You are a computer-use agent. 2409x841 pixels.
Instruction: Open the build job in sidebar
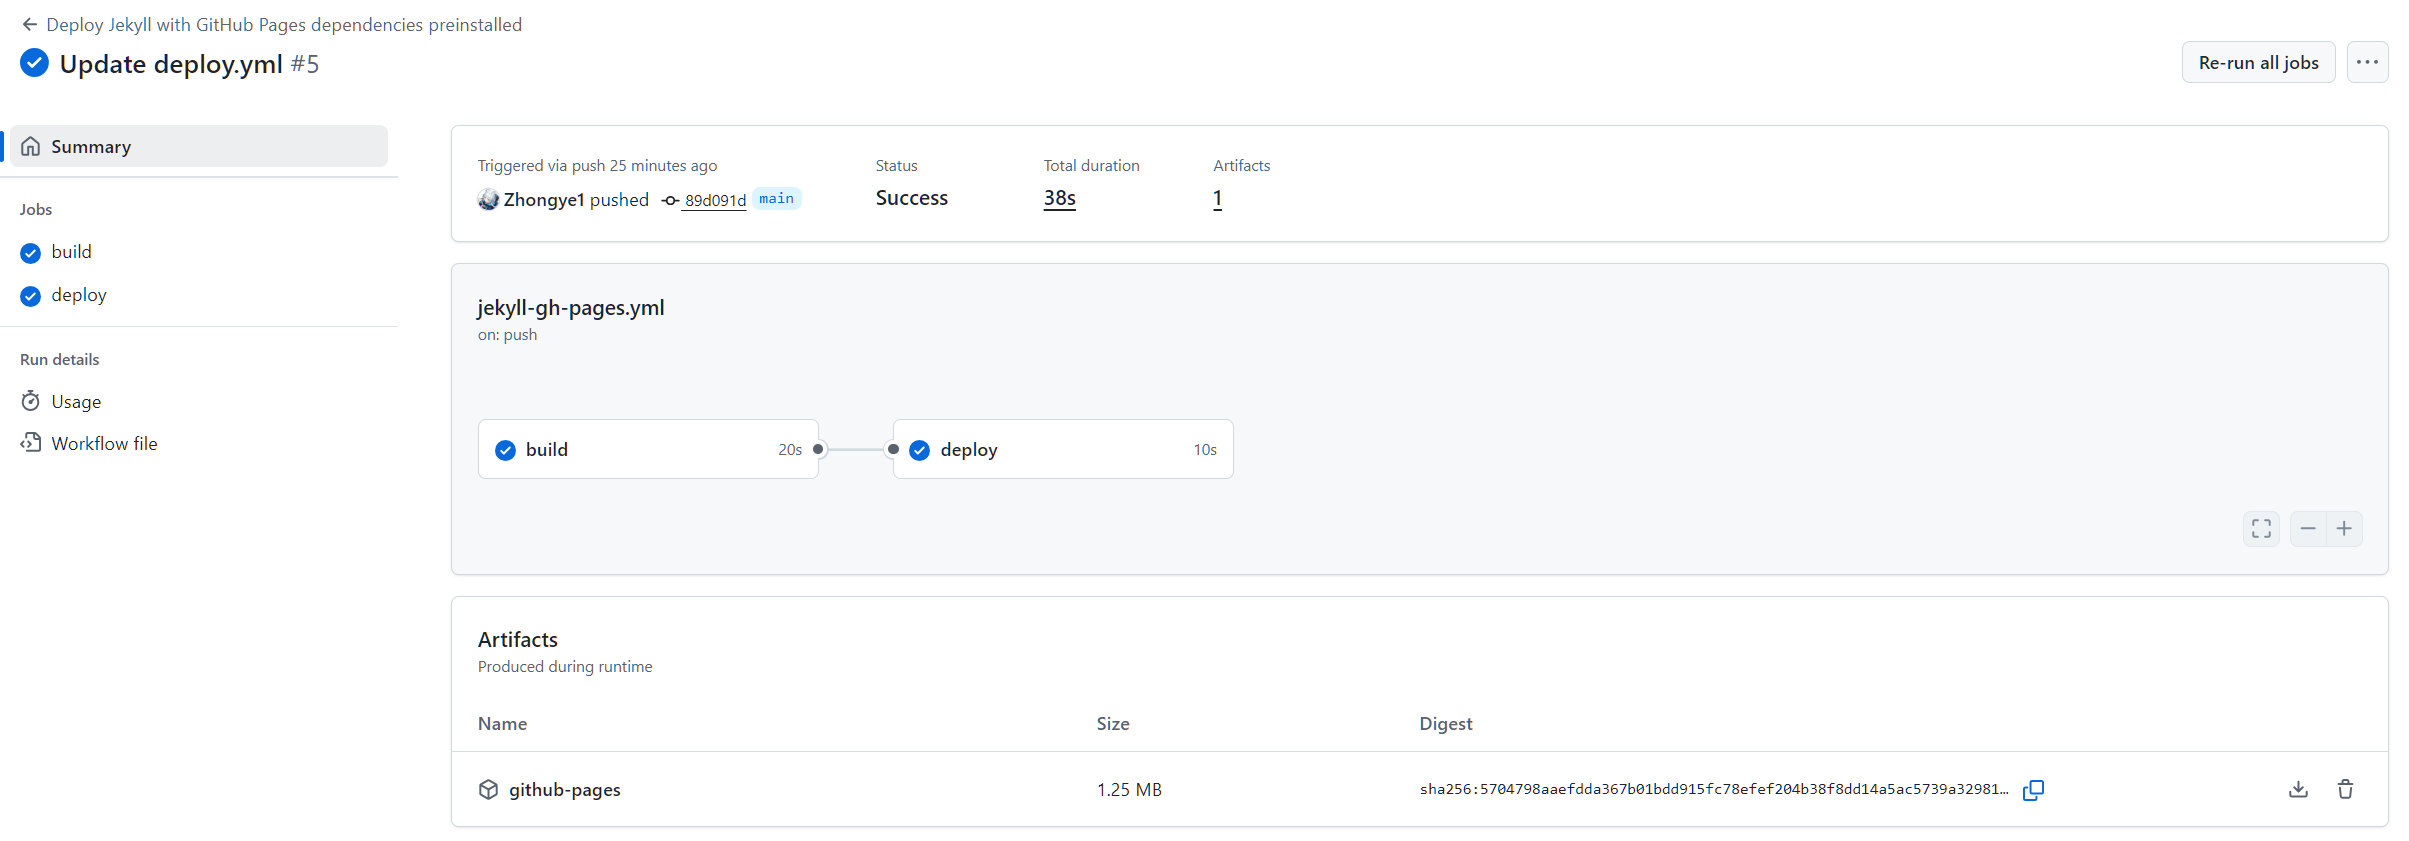pyautogui.click(x=71, y=252)
